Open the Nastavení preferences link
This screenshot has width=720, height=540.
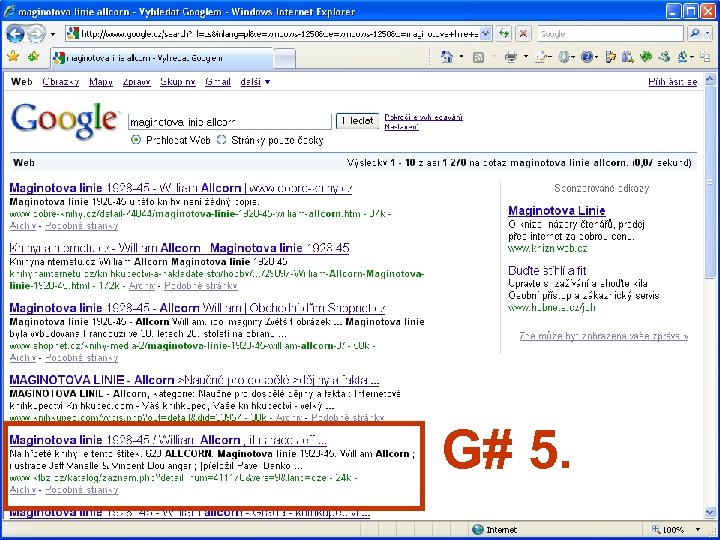(401, 126)
